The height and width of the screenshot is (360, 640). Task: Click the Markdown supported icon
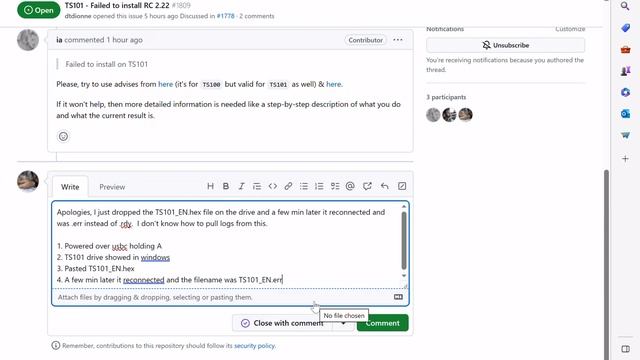tap(398, 297)
